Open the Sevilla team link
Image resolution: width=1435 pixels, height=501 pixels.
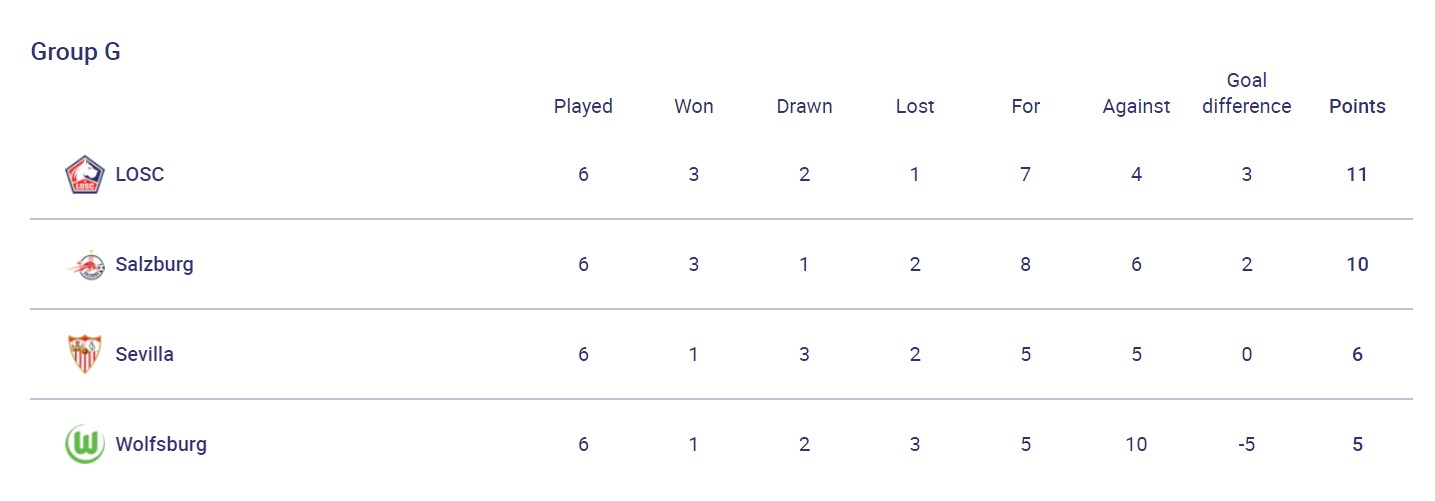pos(145,355)
